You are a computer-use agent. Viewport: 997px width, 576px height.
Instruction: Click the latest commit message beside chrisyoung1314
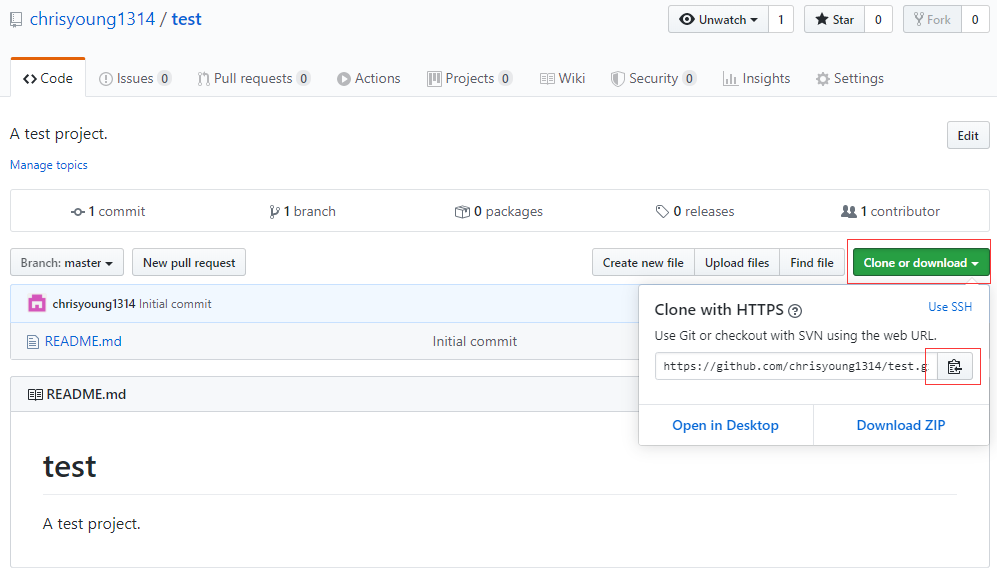pos(175,304)
